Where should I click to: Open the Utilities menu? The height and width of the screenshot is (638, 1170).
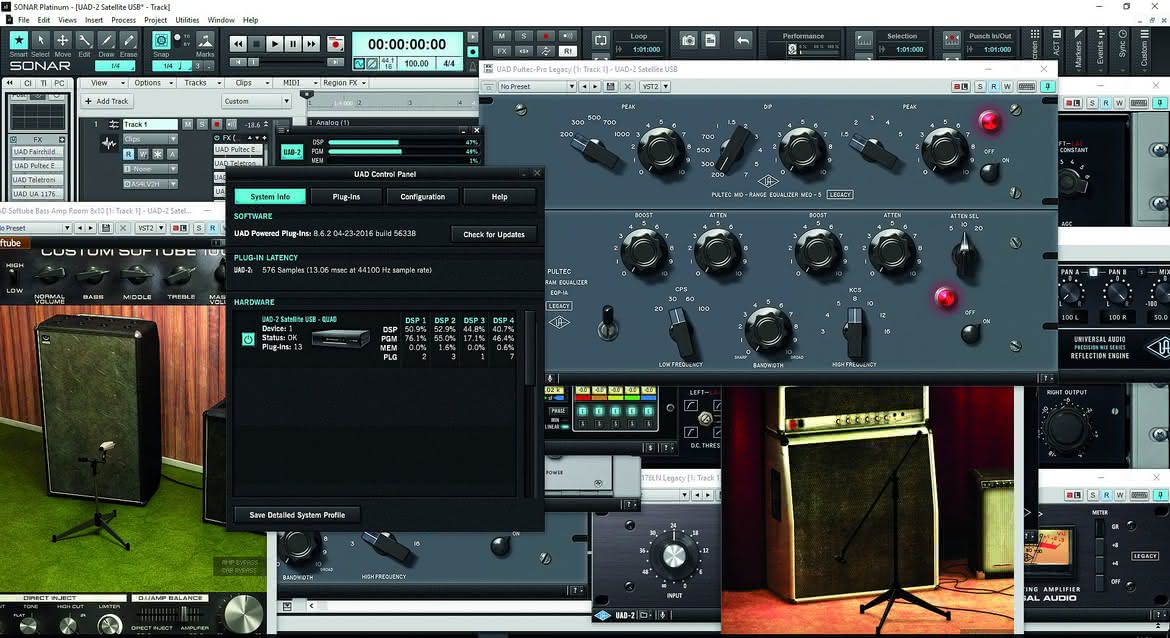187,20
